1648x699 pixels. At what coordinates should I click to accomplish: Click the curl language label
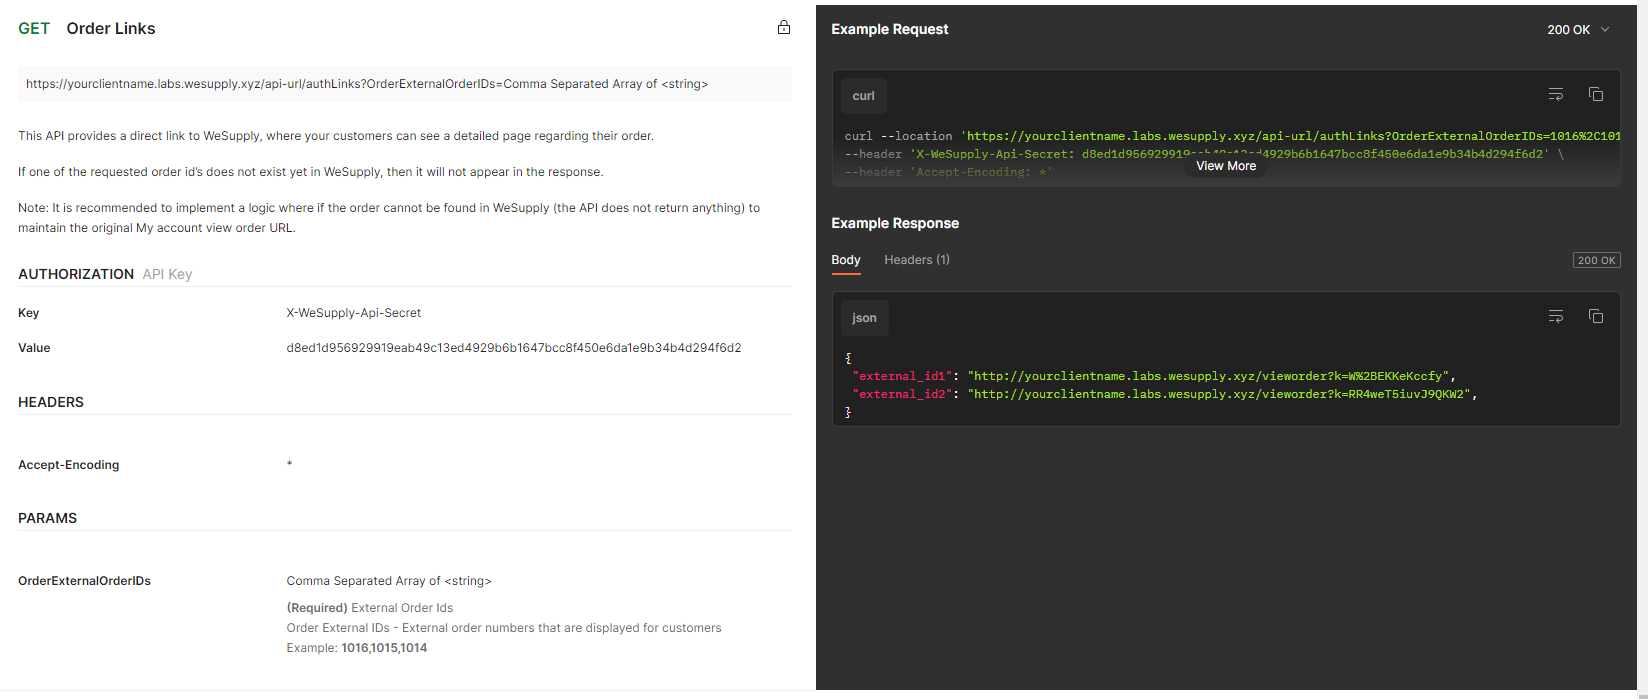coord(864,96)
